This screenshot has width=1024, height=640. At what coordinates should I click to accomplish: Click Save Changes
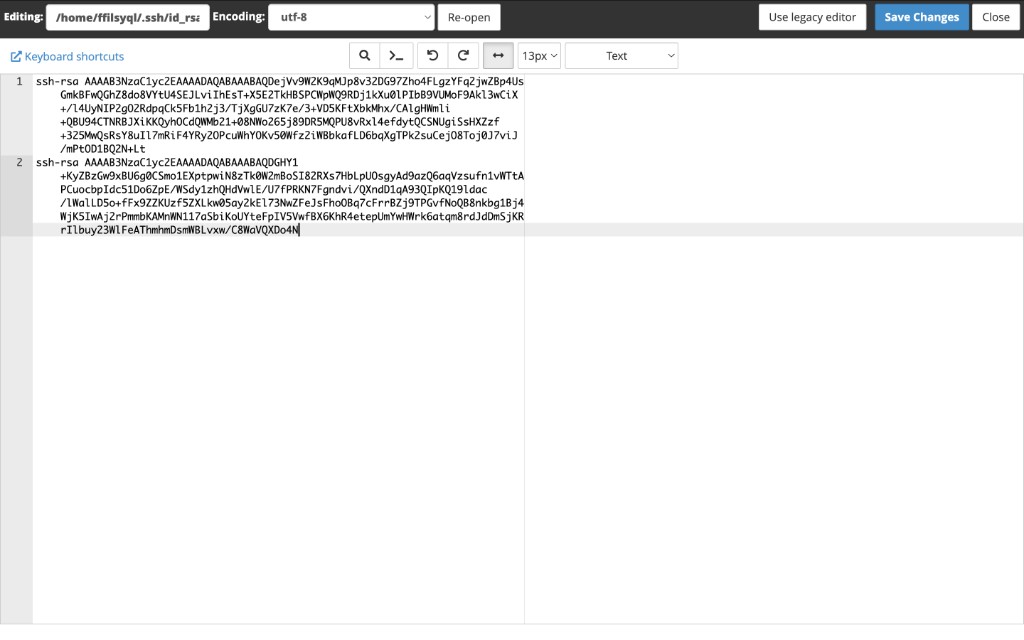[921, 17]
